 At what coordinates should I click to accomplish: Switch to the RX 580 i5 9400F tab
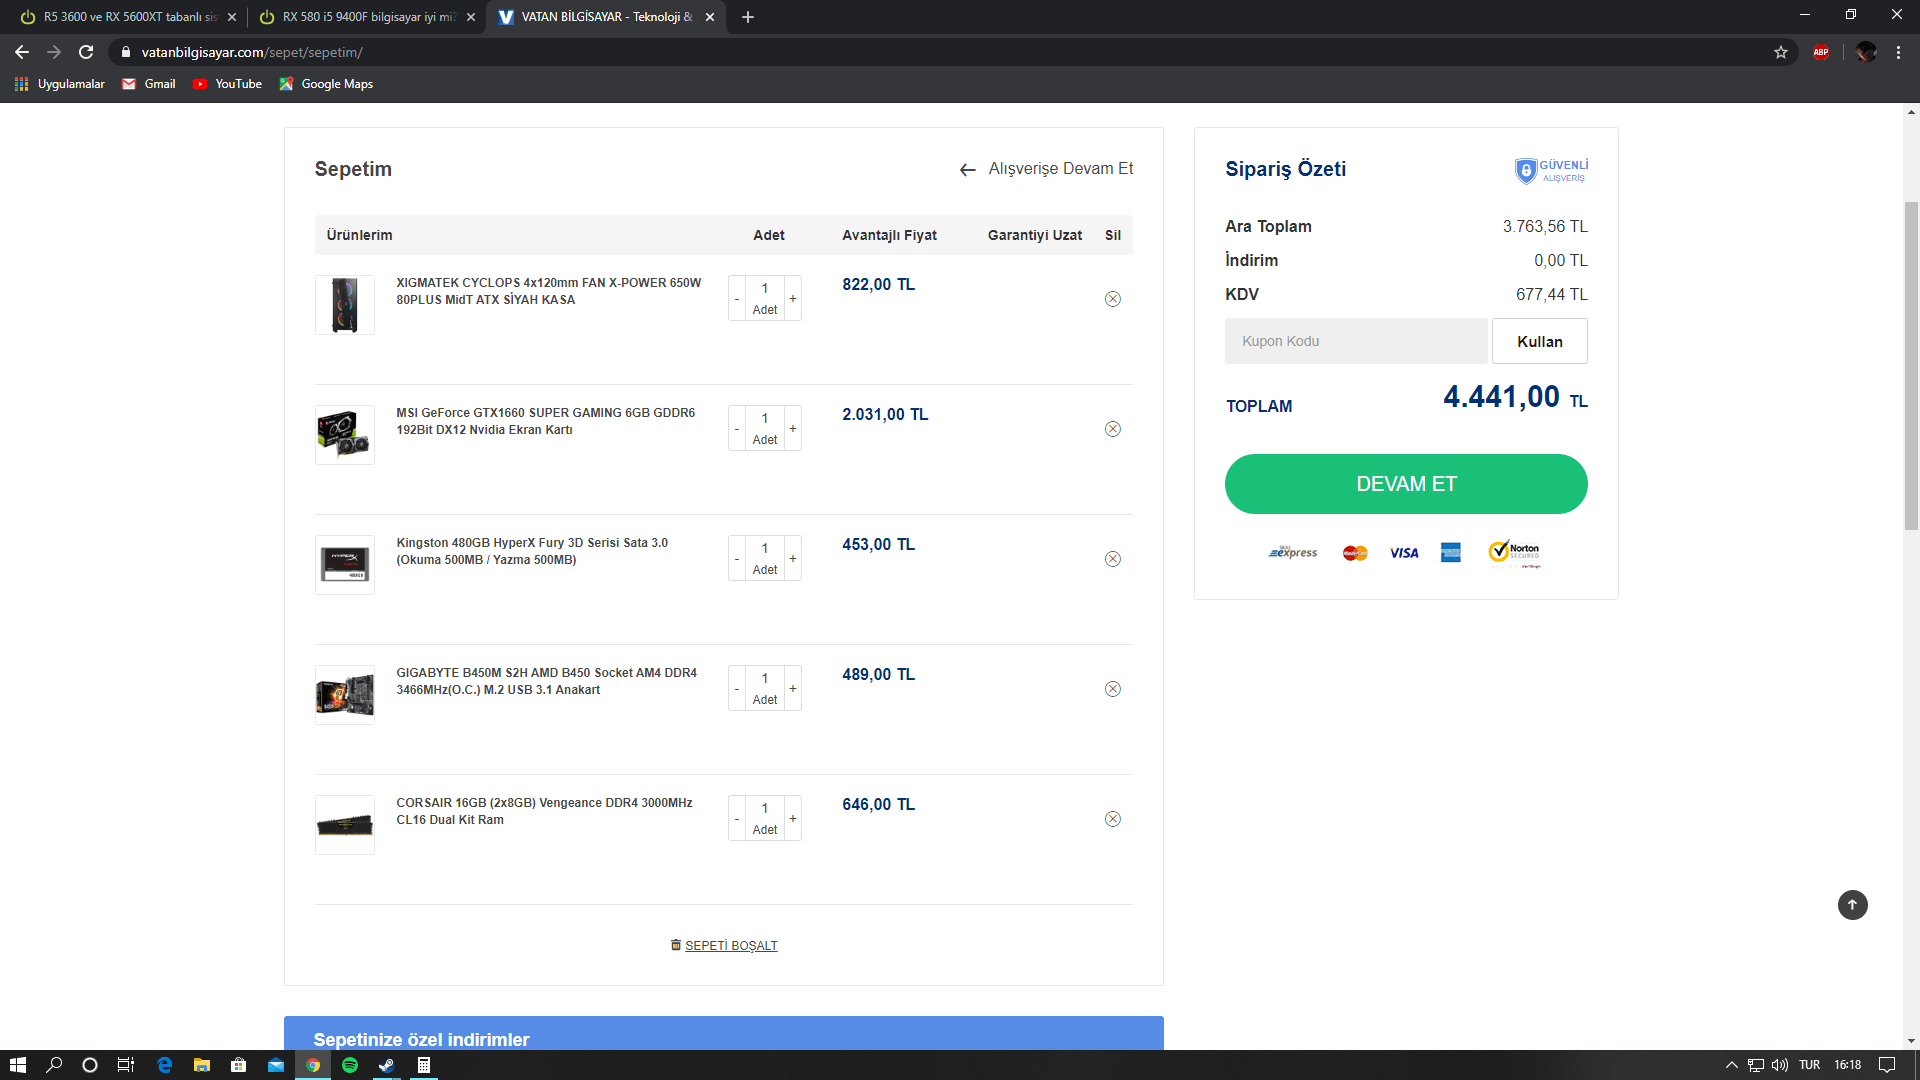tap(367, 17)
